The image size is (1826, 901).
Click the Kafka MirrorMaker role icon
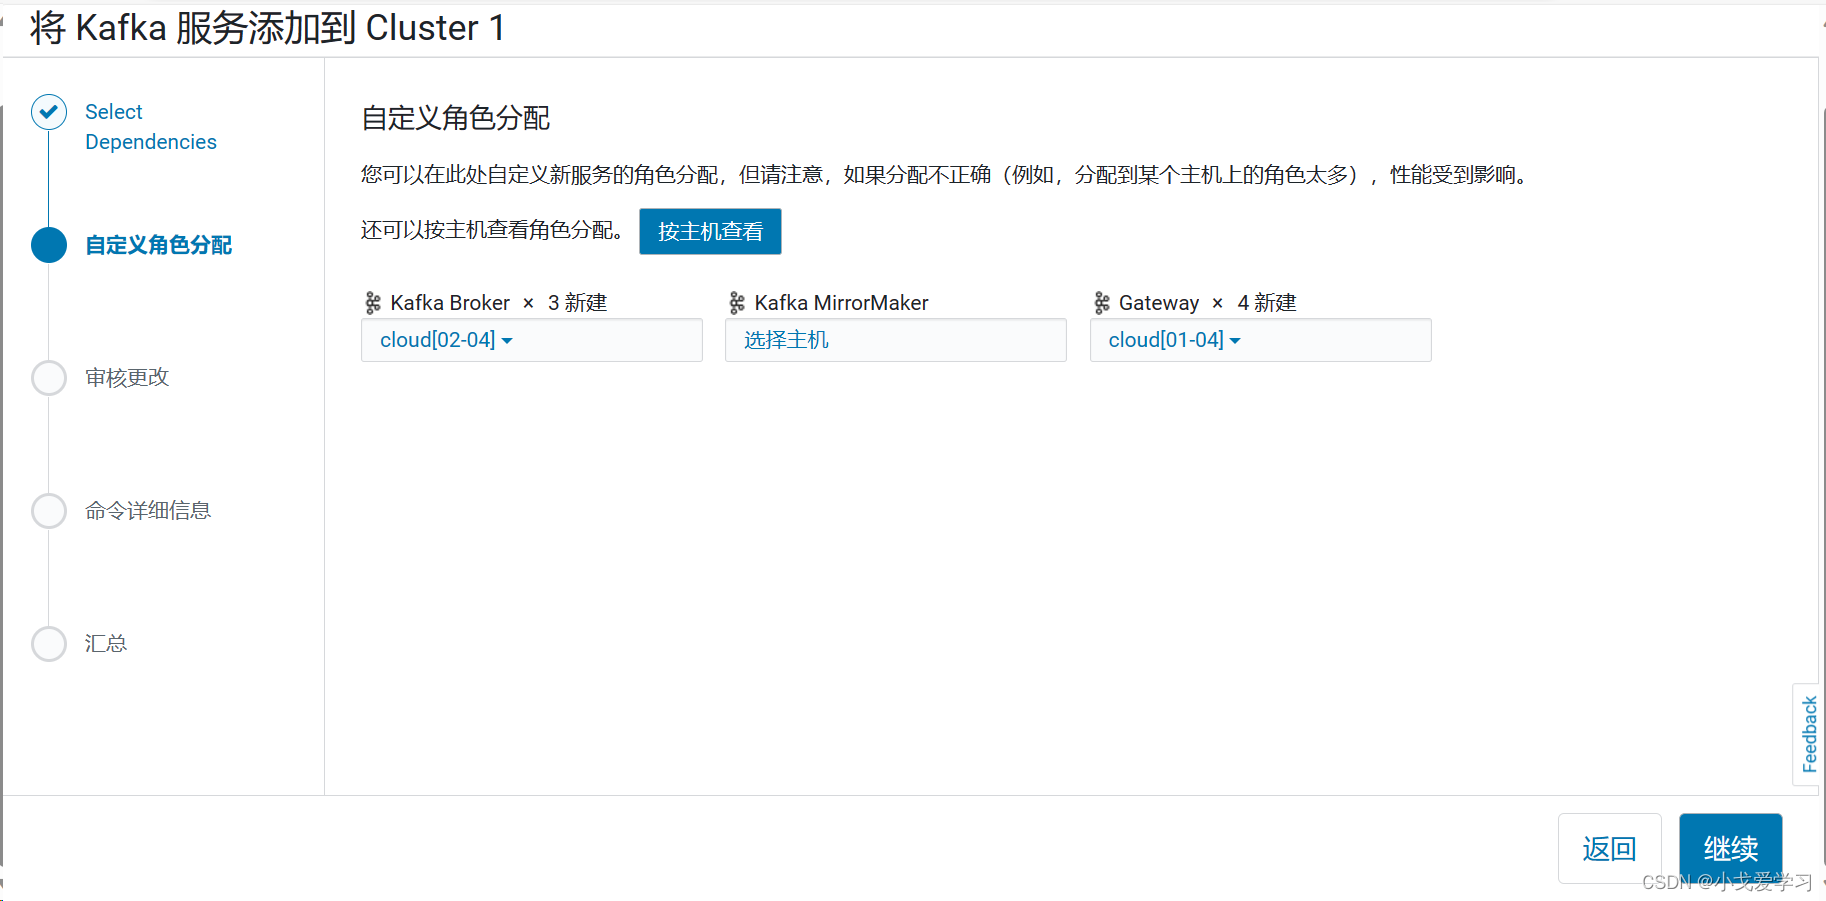tap(737, 303)
